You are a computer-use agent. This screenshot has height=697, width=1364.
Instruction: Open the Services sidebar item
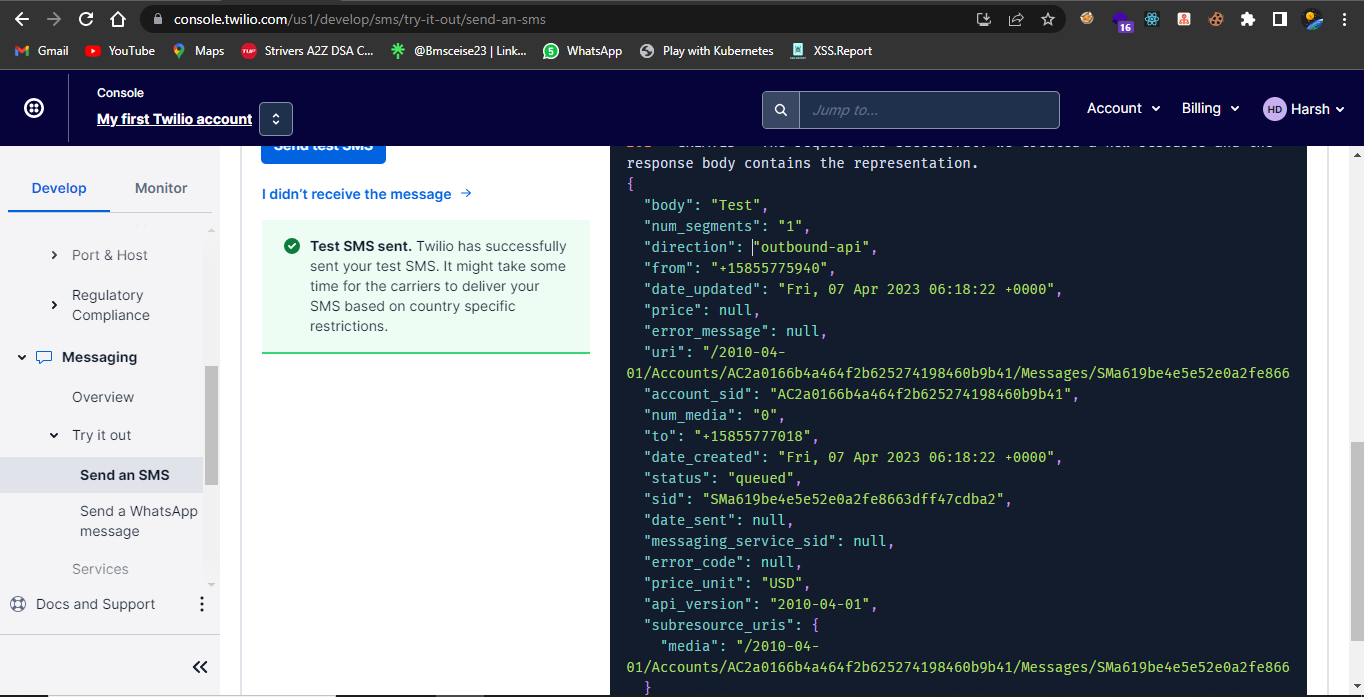[100, 569]
